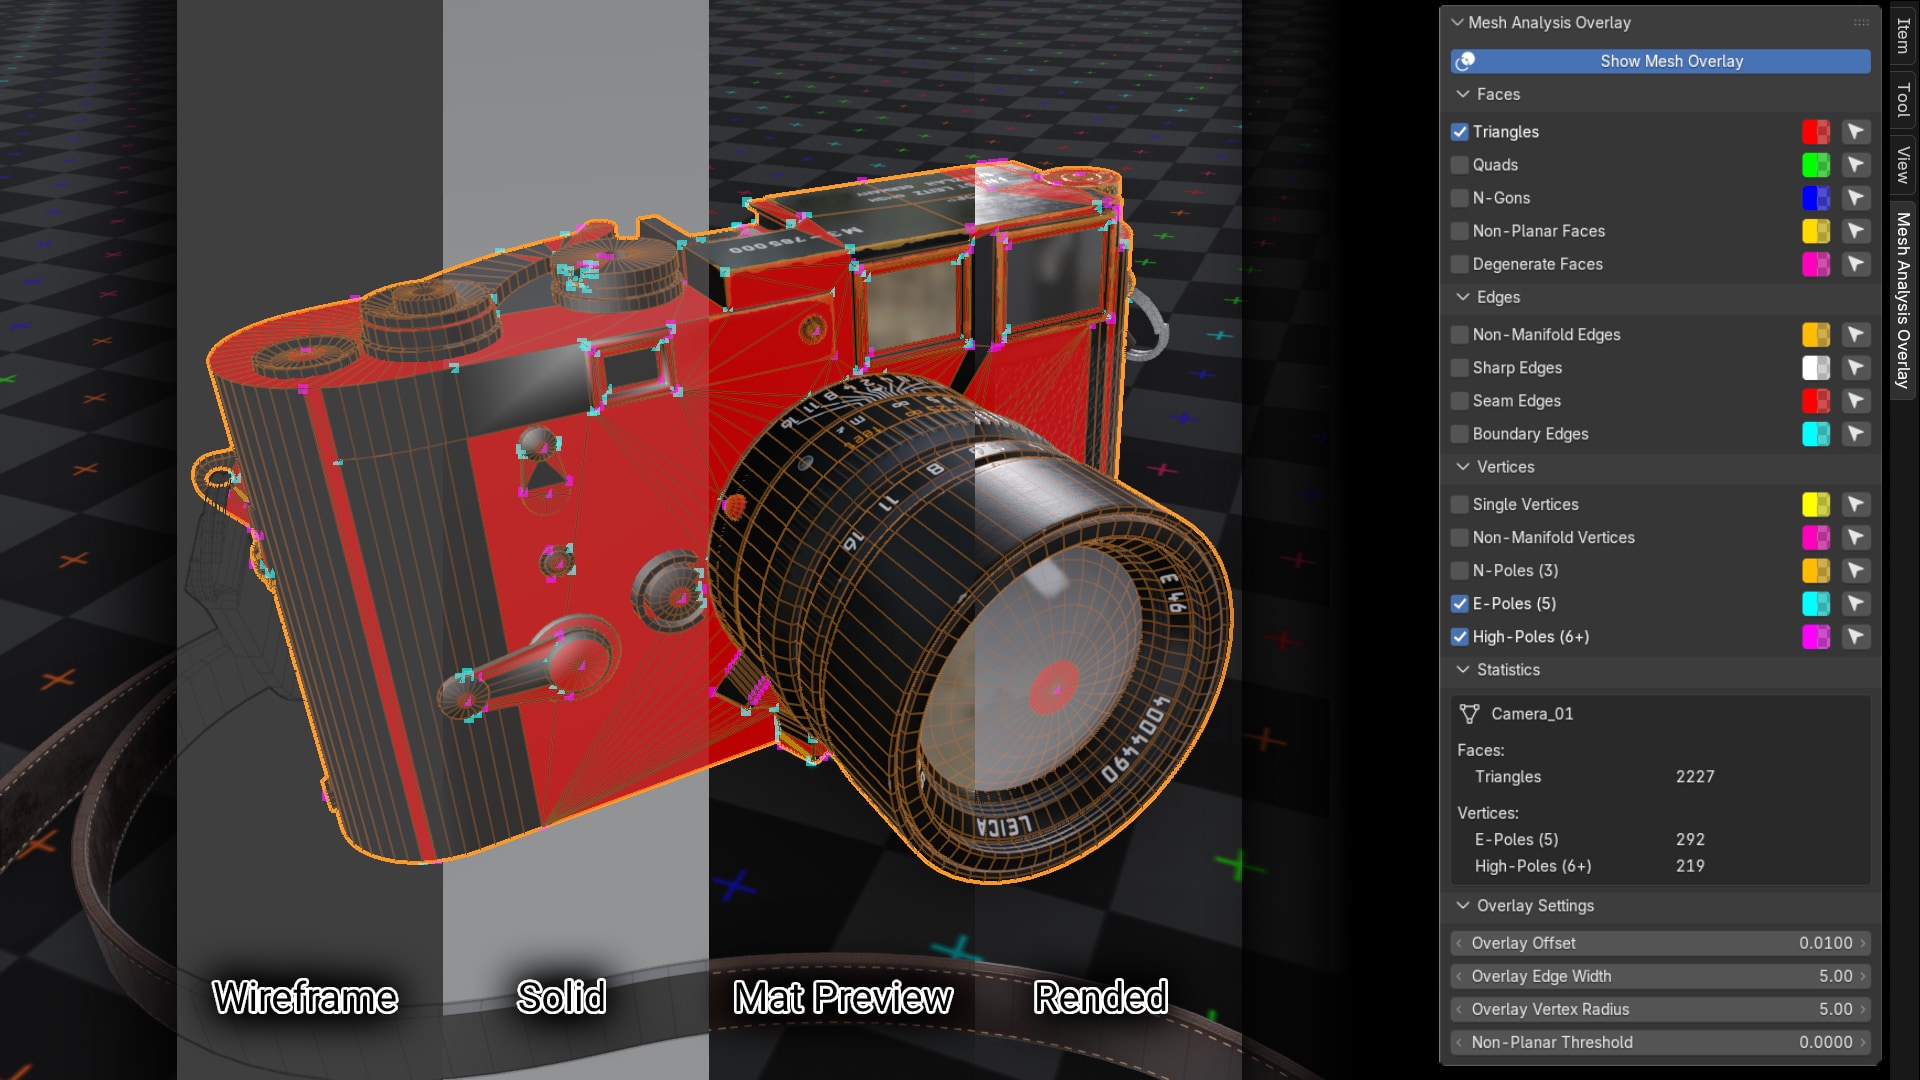Click the Camera_01 mesh object icon

pos(1469,714)
